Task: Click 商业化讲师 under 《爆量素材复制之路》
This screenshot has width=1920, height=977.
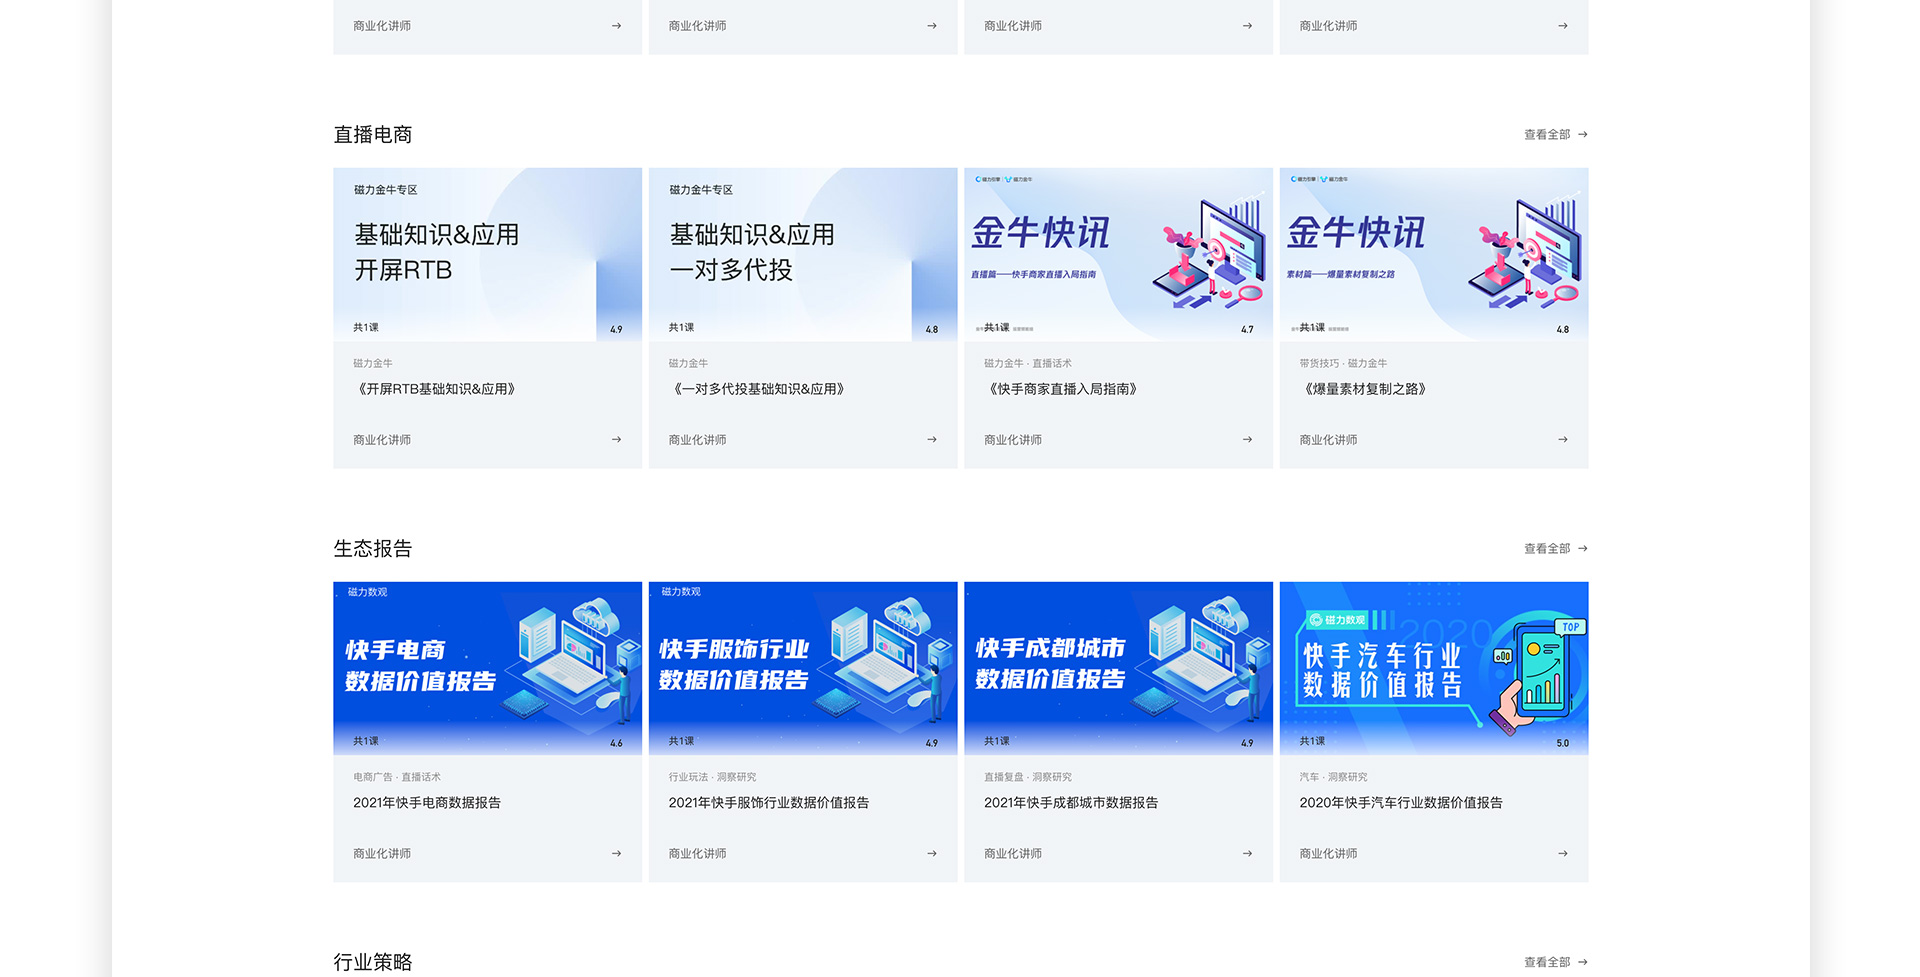Action: [1328, 440]
